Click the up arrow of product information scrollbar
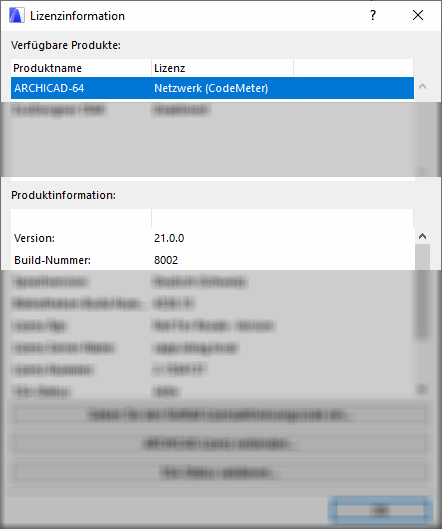Image resolution: width=442 pixels, height=529 pixels. tap(422, 236)
